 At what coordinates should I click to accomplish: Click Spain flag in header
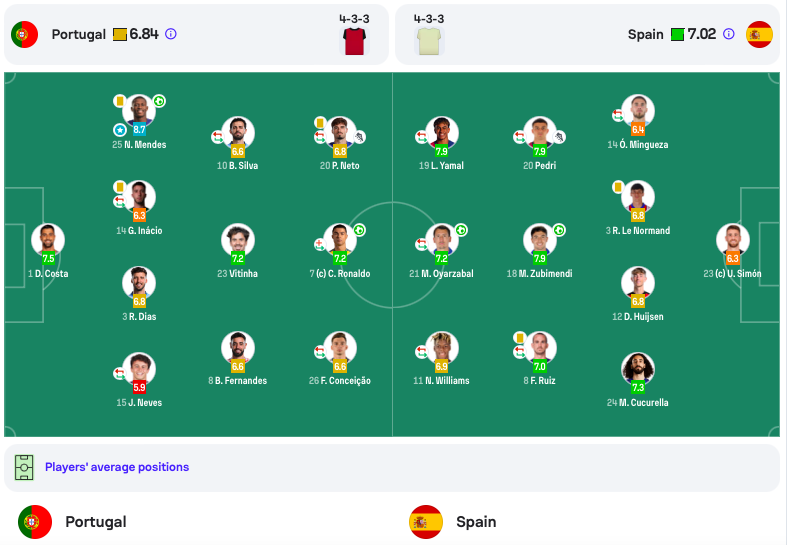[759, 34]
